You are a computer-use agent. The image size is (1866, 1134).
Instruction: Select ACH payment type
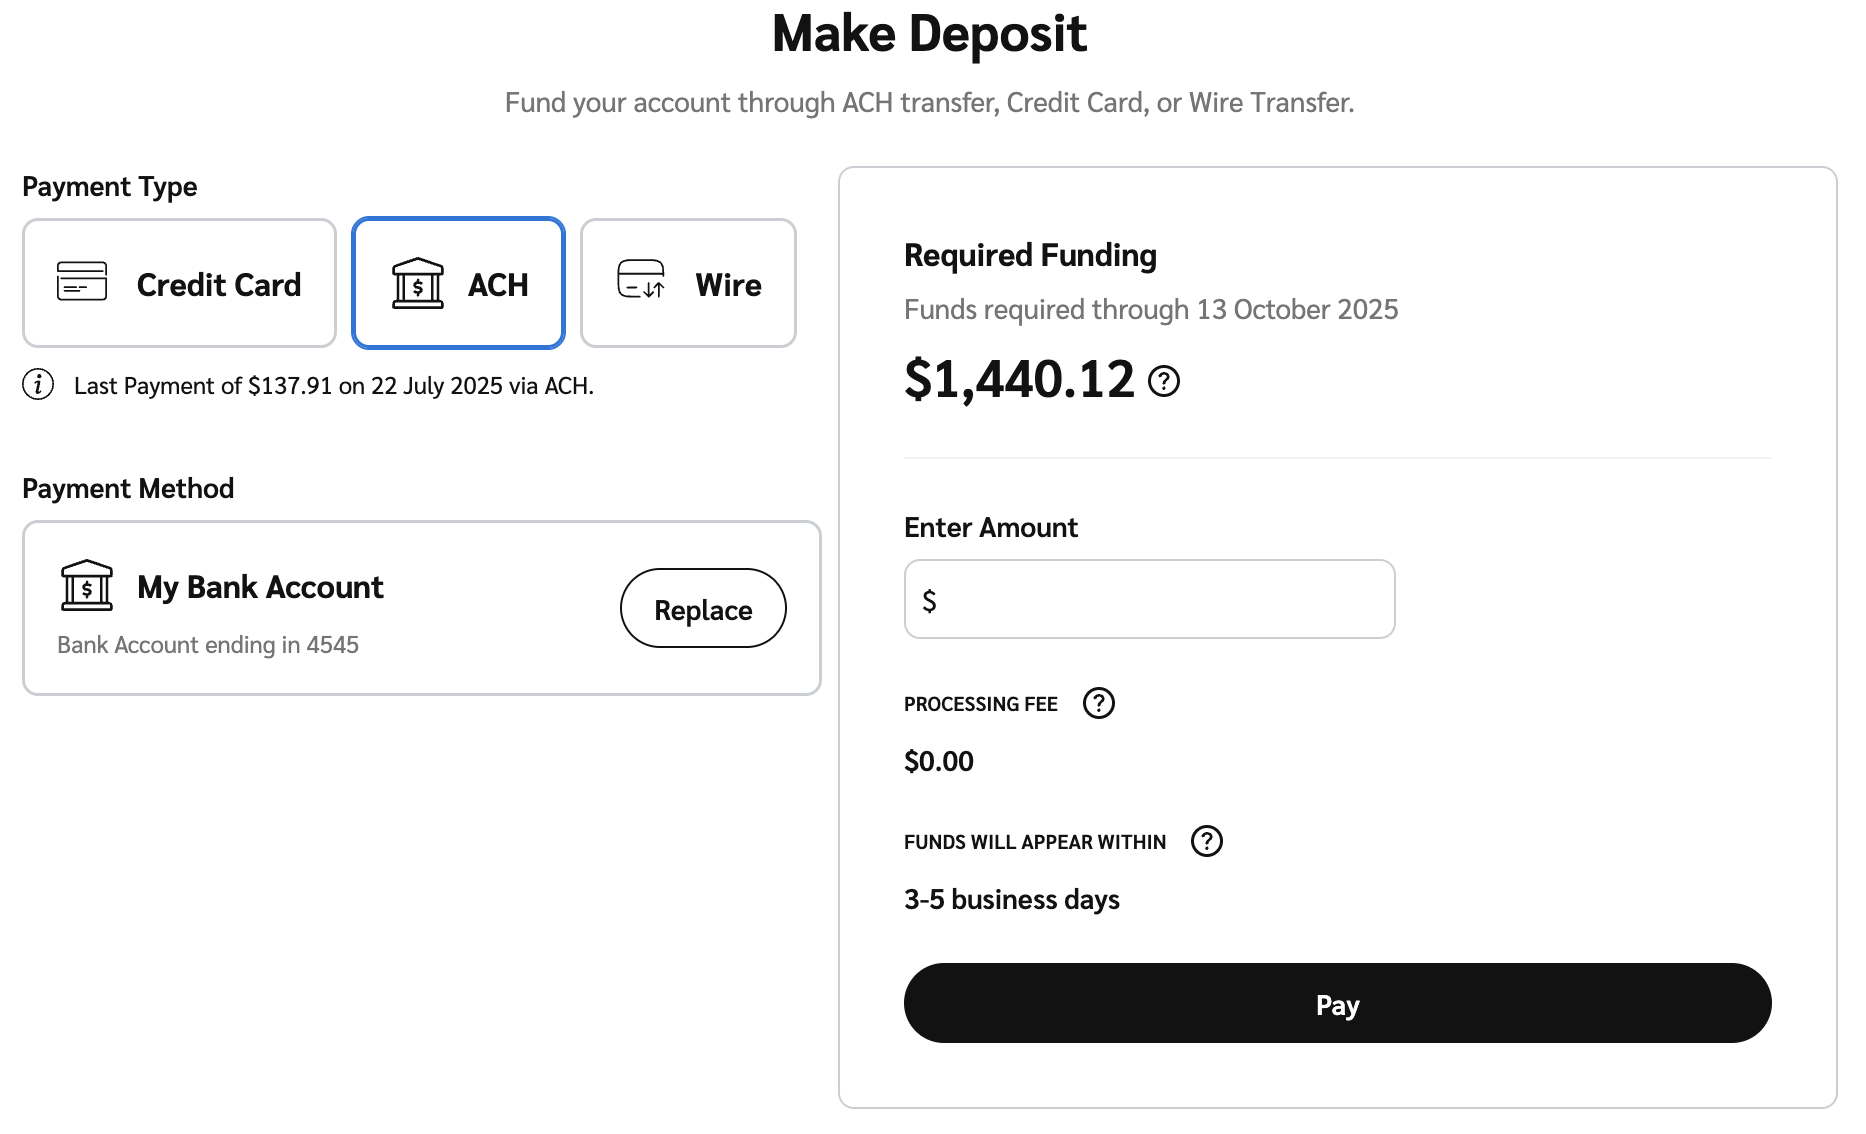tap(459, 284)
